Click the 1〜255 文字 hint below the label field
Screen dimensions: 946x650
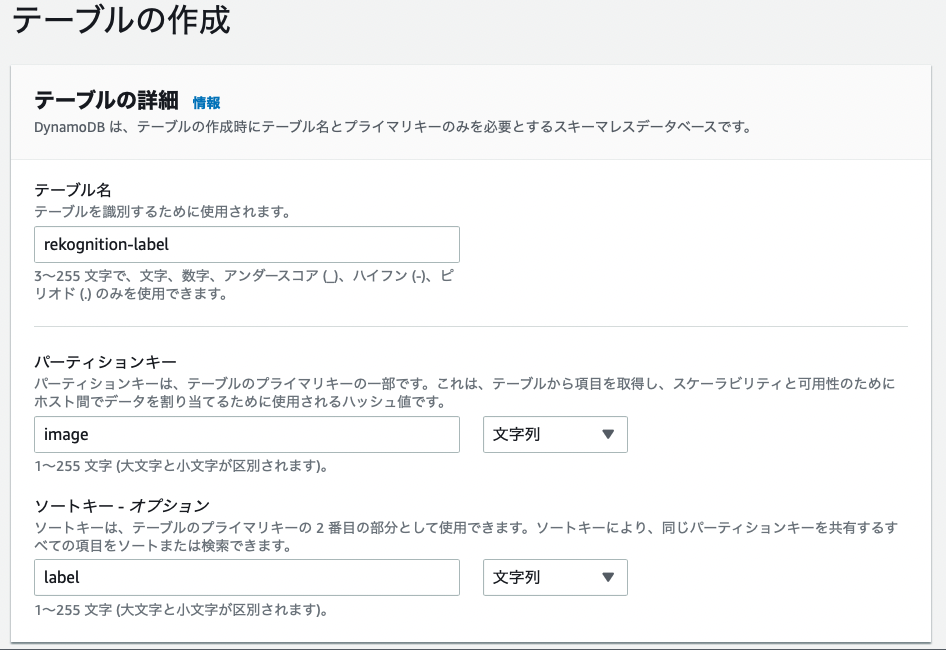coord(181,610)
